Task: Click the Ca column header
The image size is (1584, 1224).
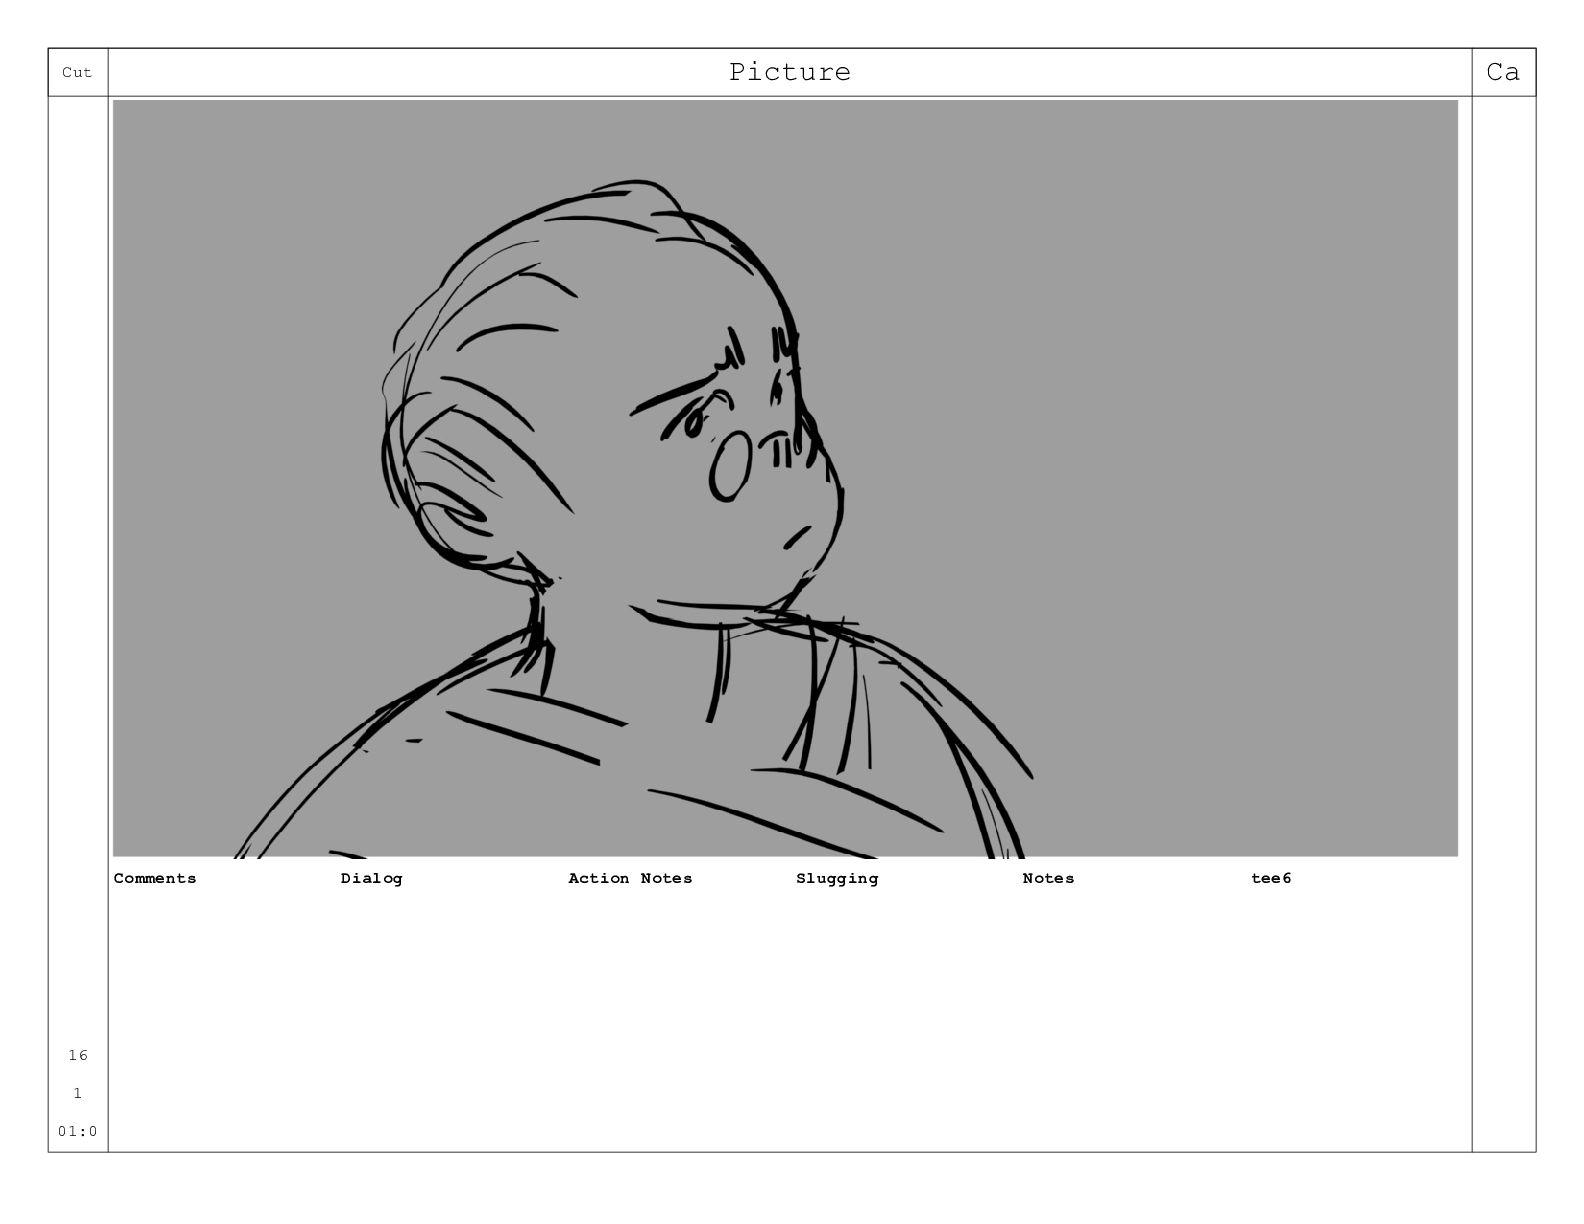Action: coord(1503,72)
